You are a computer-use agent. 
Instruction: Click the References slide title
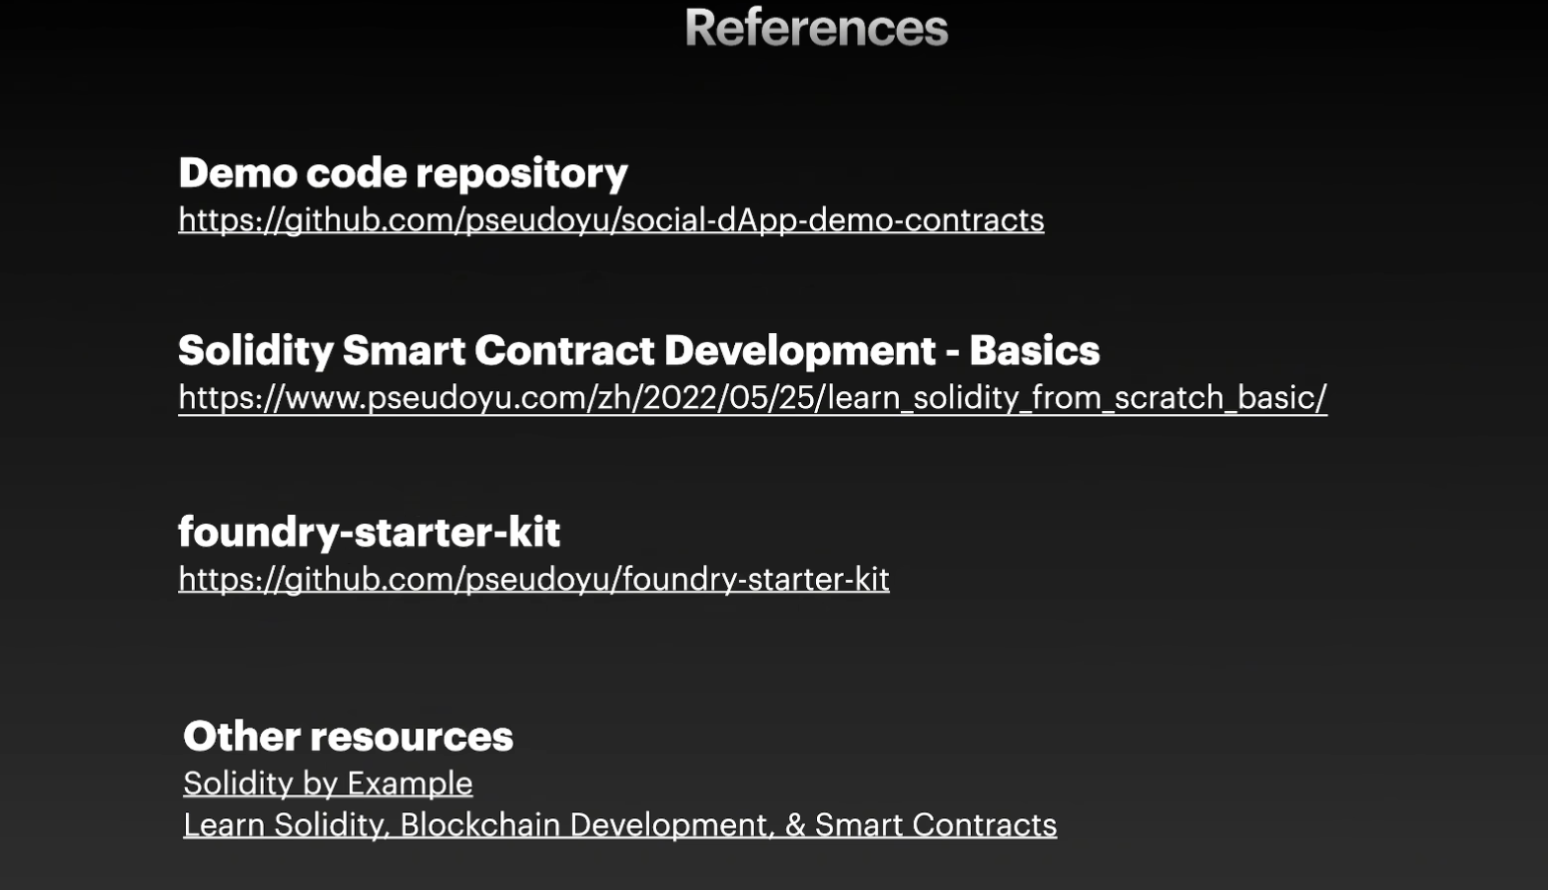(x=816, y=28)
